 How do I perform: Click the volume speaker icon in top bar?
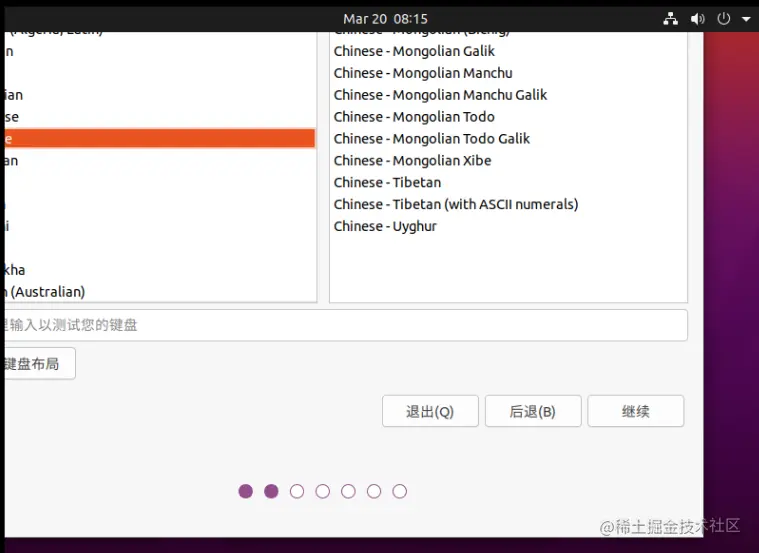697,19
